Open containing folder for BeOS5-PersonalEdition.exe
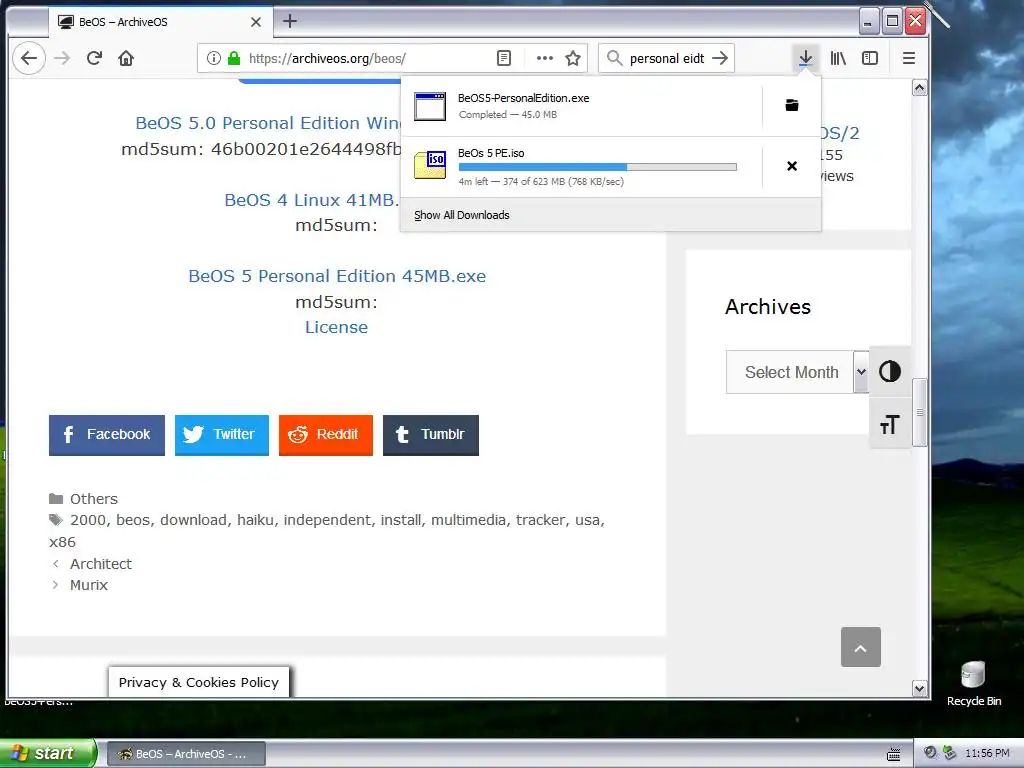Viewport: 1024px width, 768px height. click(x=792, y=105)
